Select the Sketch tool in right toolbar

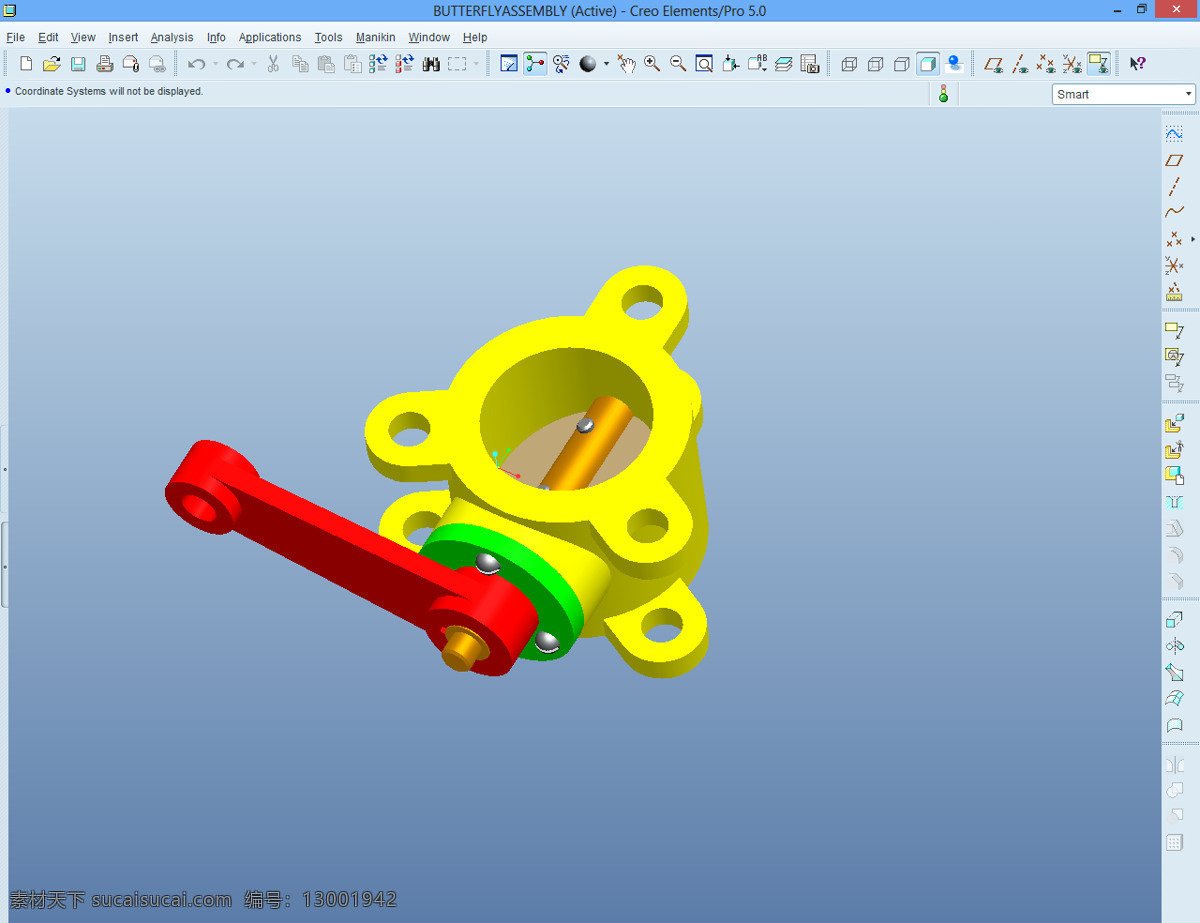[1174, 134]
